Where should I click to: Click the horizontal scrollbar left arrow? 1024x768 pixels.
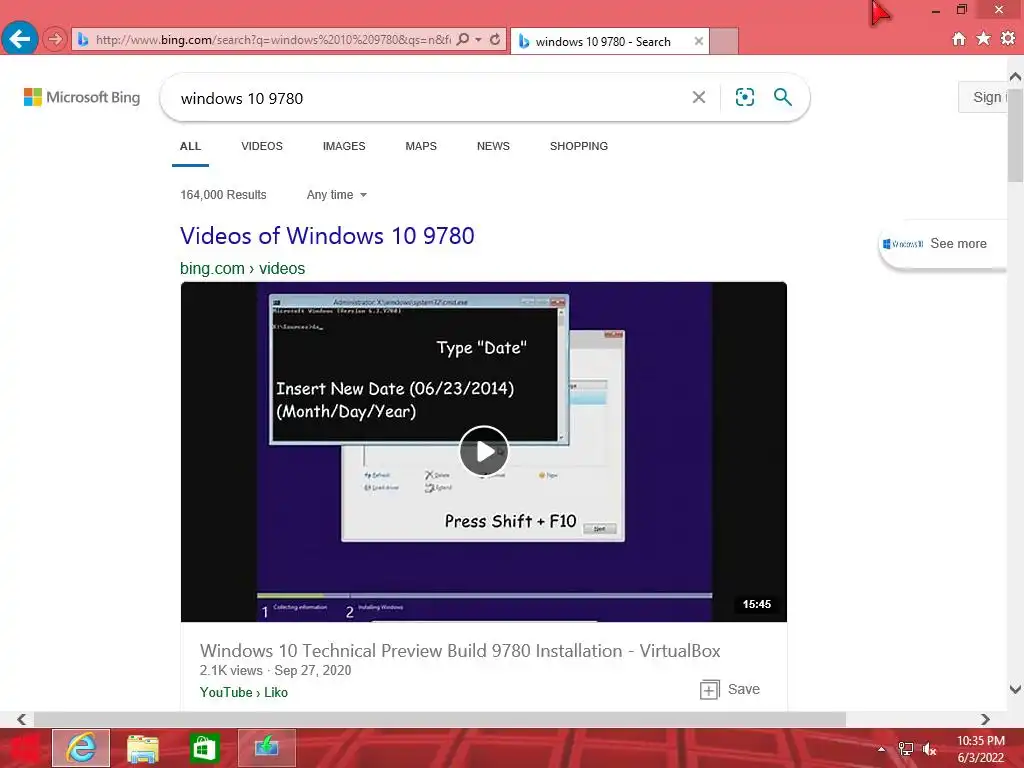(22, 720)
